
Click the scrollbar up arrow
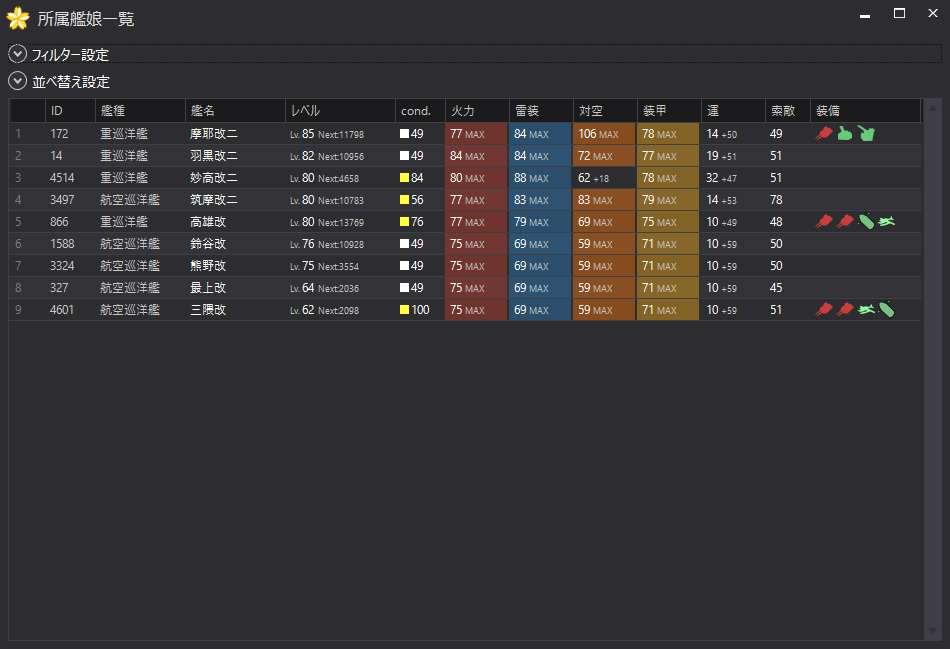point(932,108)
